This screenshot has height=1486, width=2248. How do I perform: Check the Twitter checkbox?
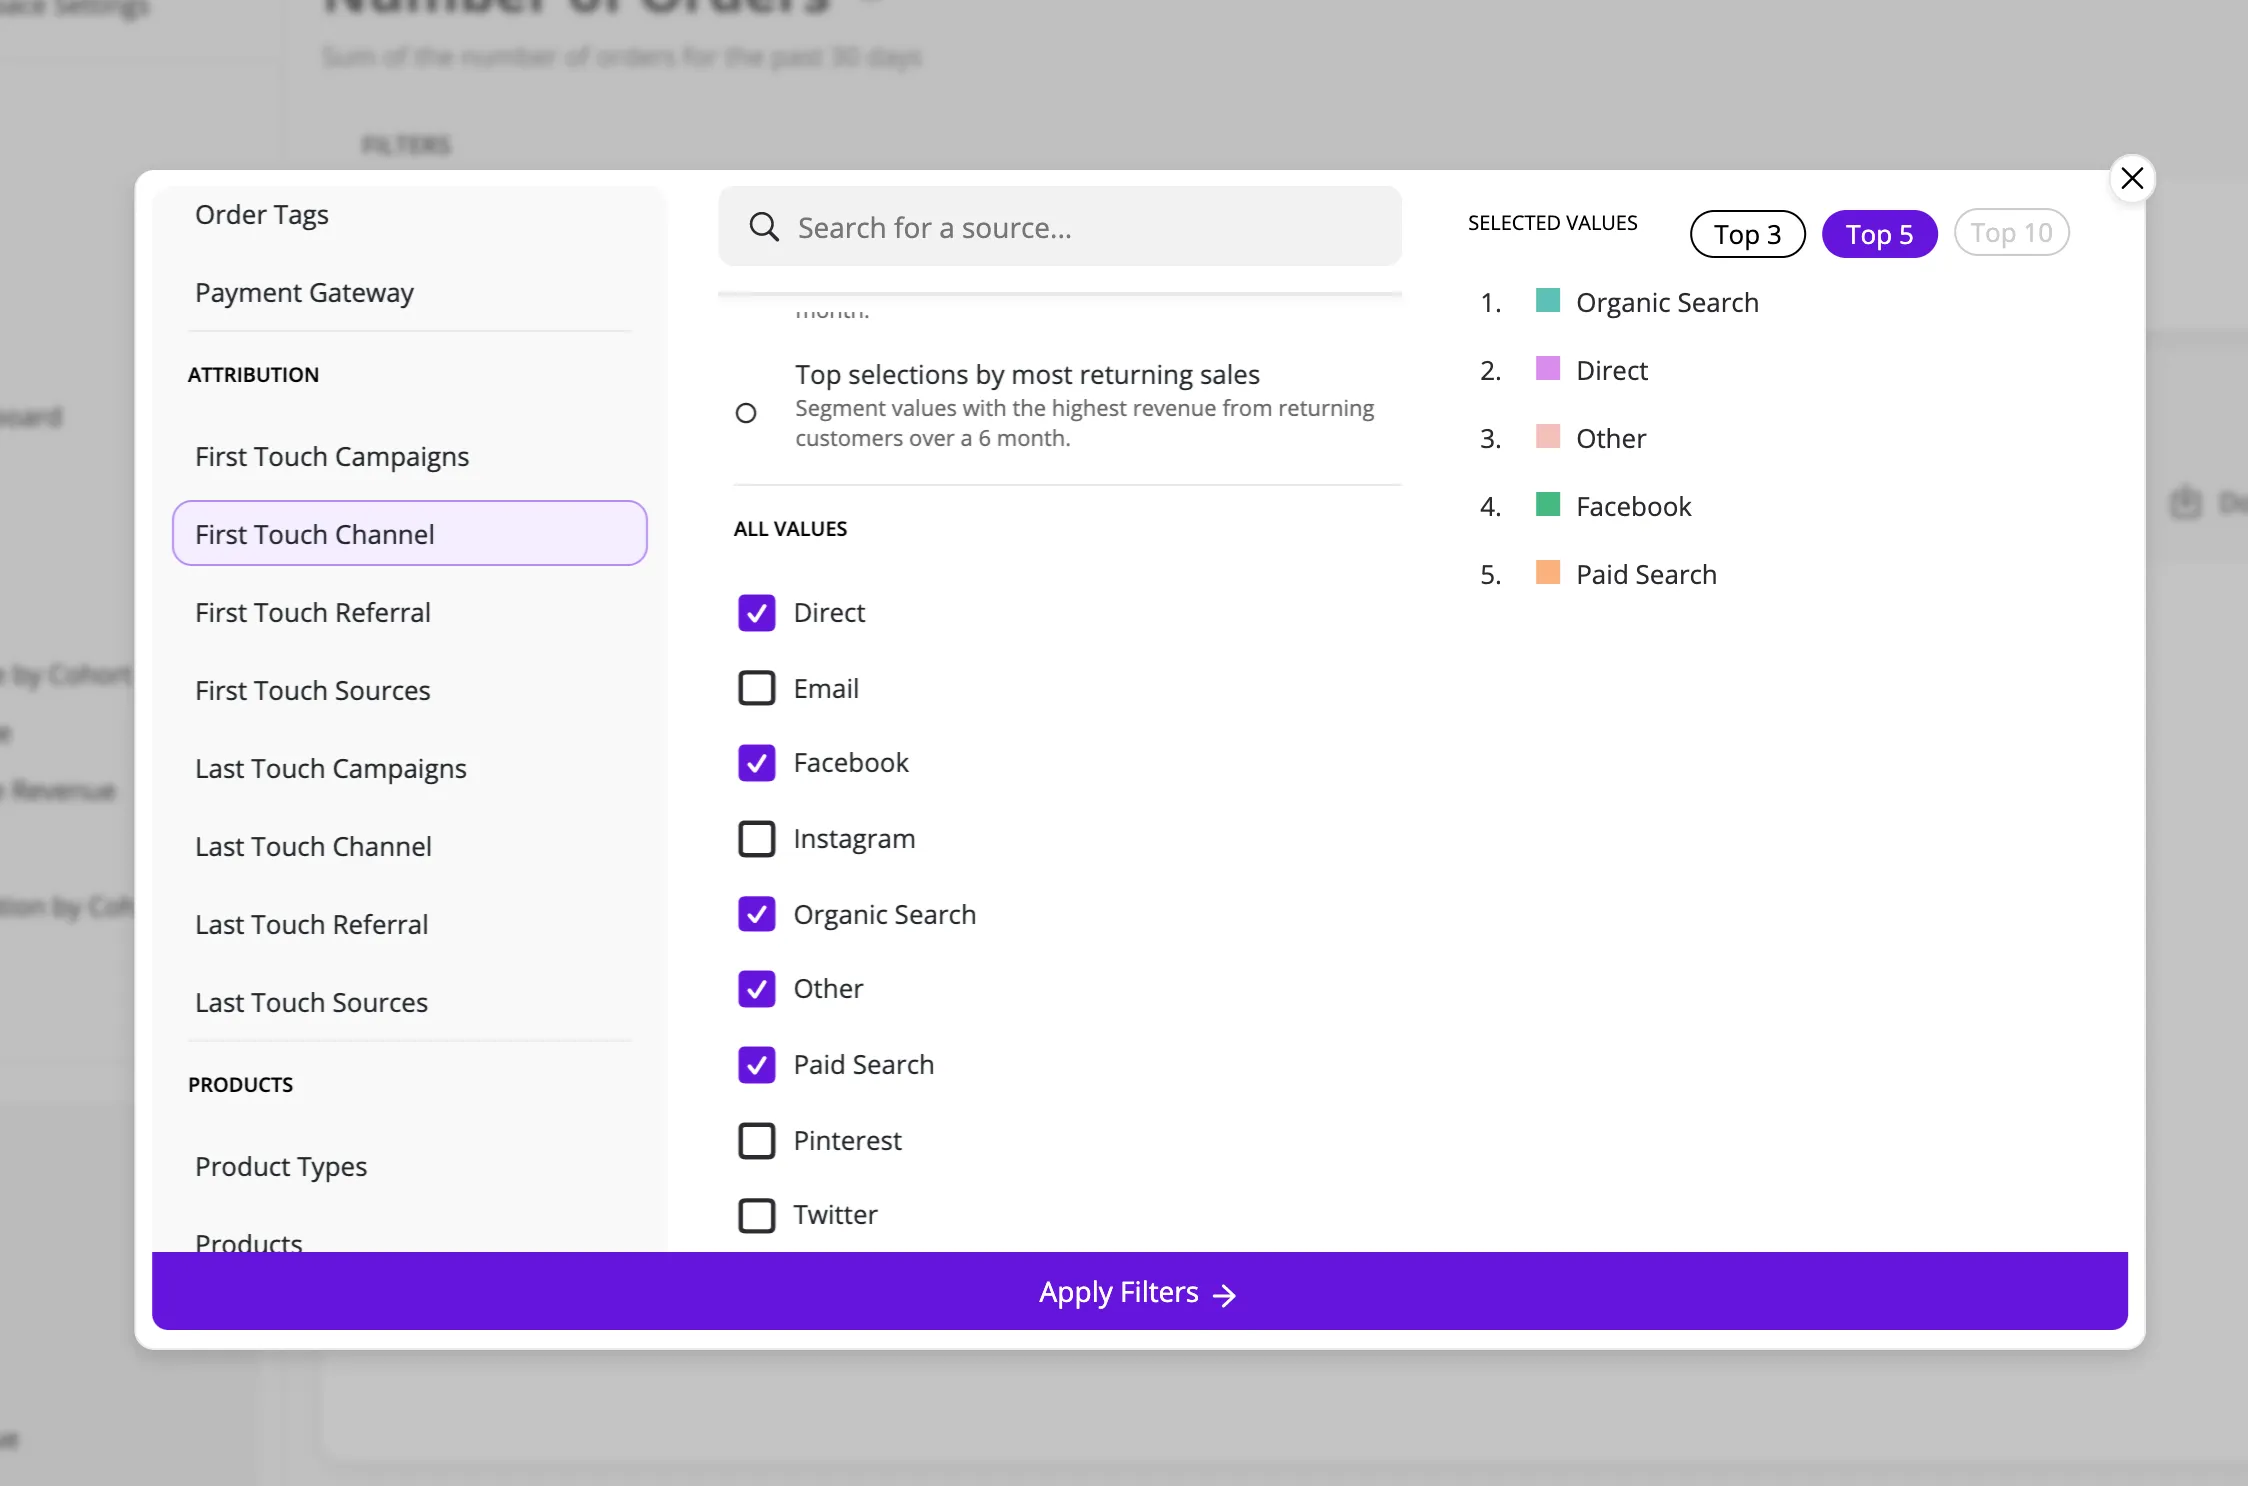point(757,1215)
